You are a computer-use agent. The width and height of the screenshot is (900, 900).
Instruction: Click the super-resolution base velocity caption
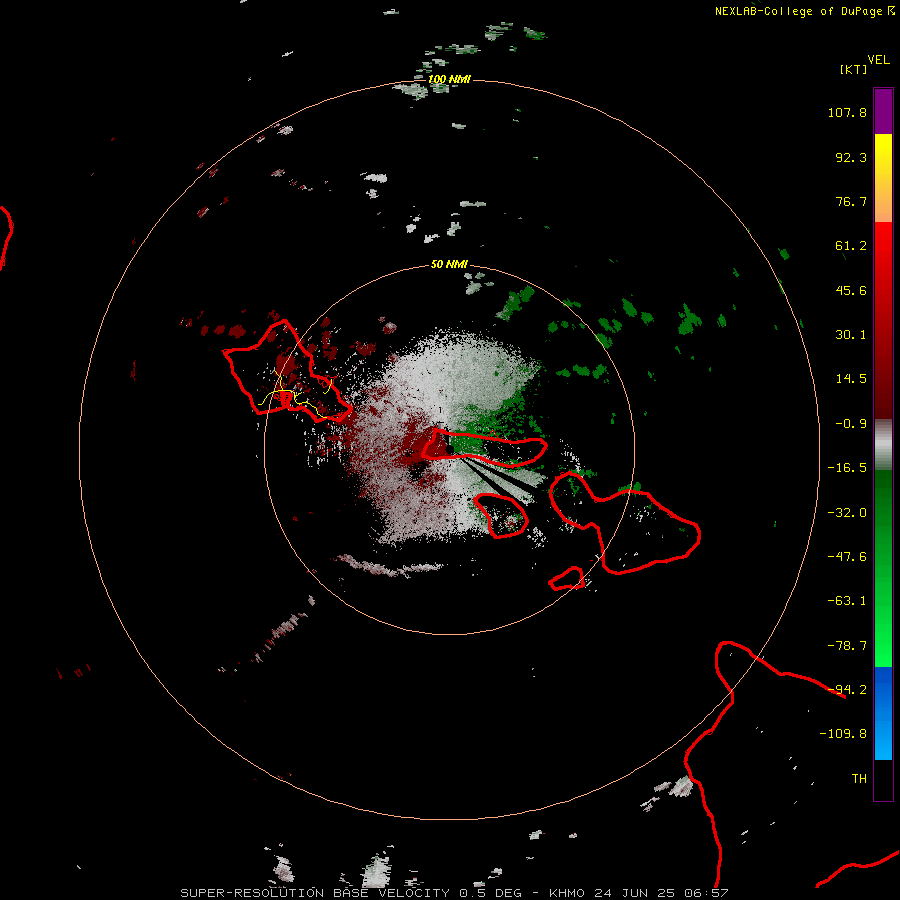454,893
